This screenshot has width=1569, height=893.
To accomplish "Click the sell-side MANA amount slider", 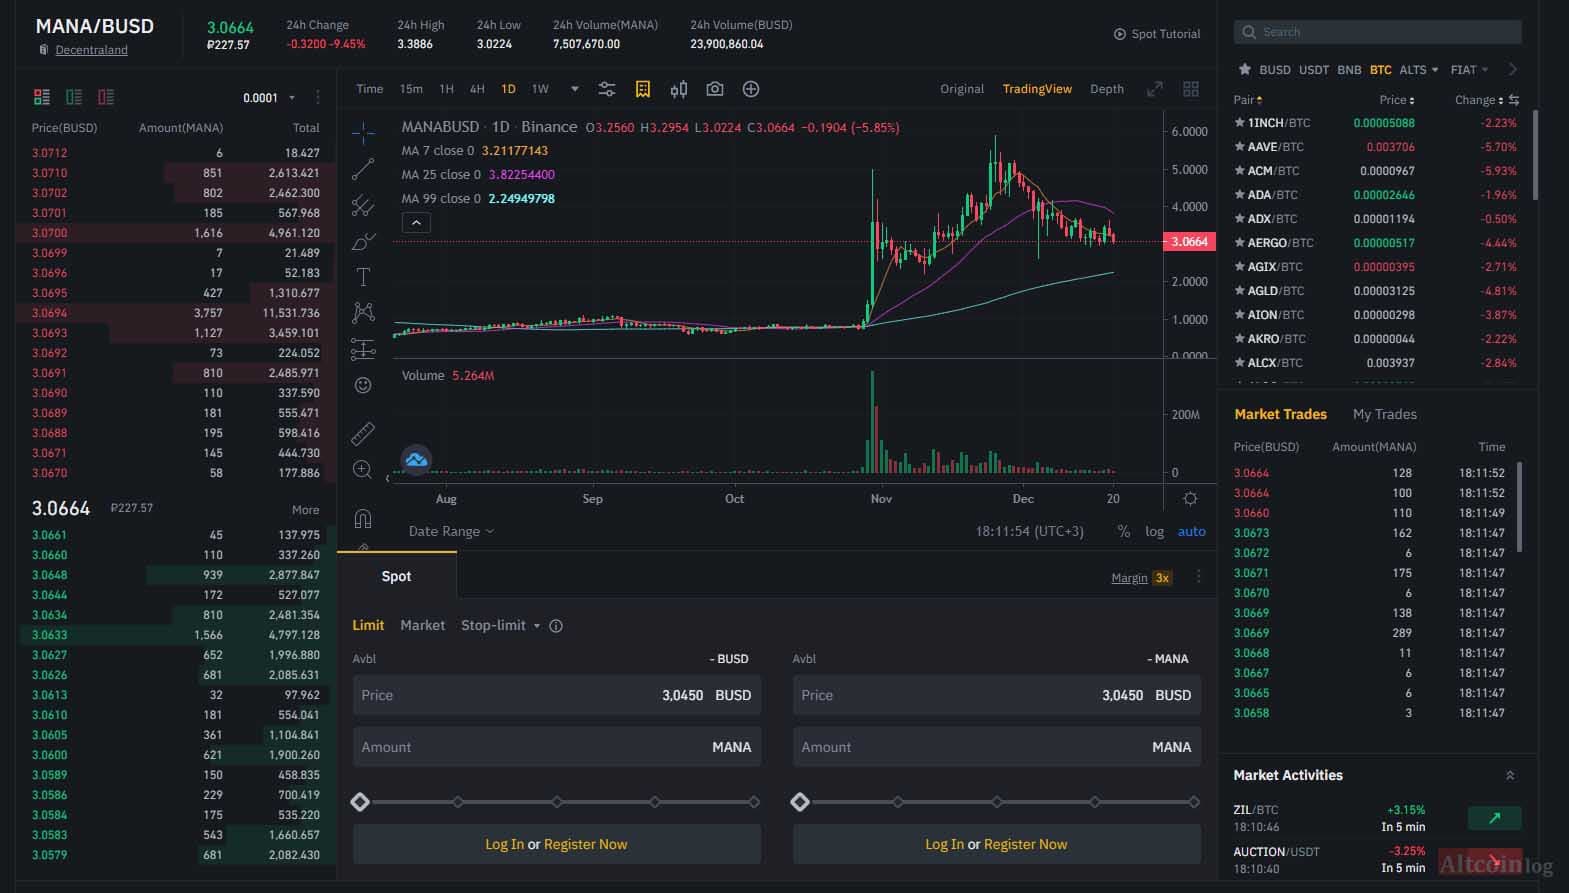I will pos(996,802).
